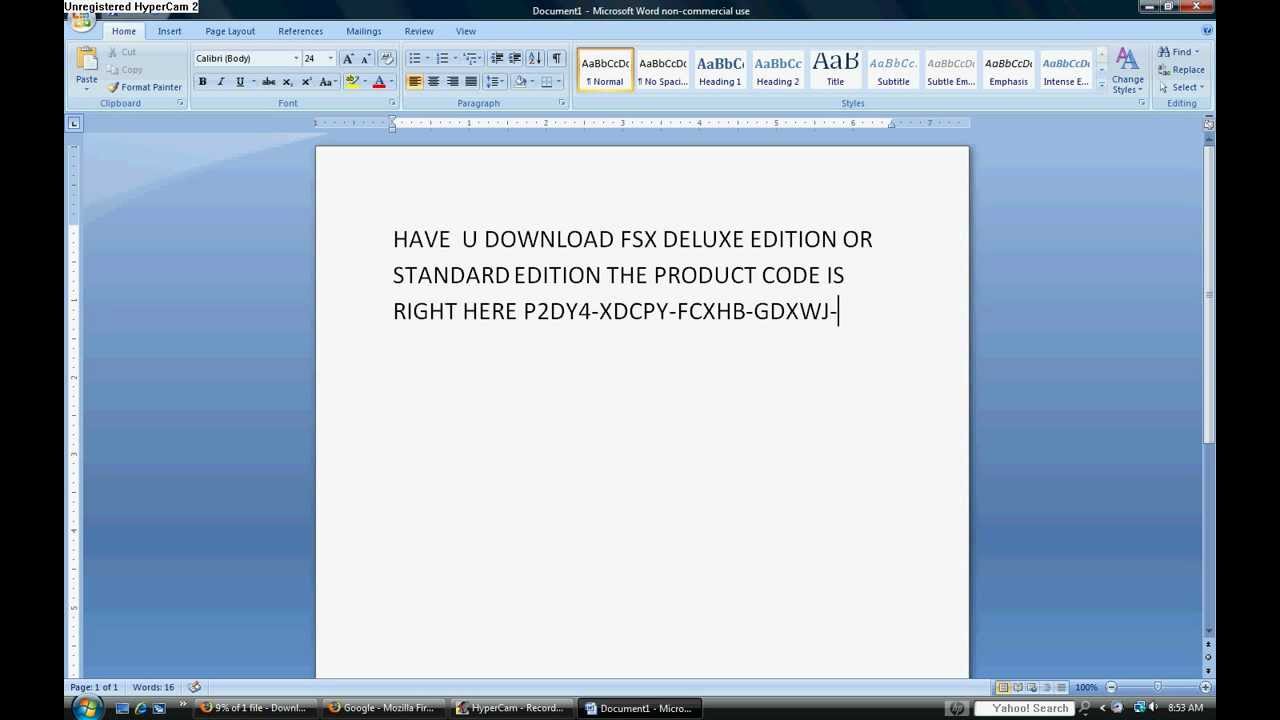Image resolution: width=1280 pixels, height=720 pixels.
Task: Click the 100% zoom level button
Action: click(x=1086, y=687)
